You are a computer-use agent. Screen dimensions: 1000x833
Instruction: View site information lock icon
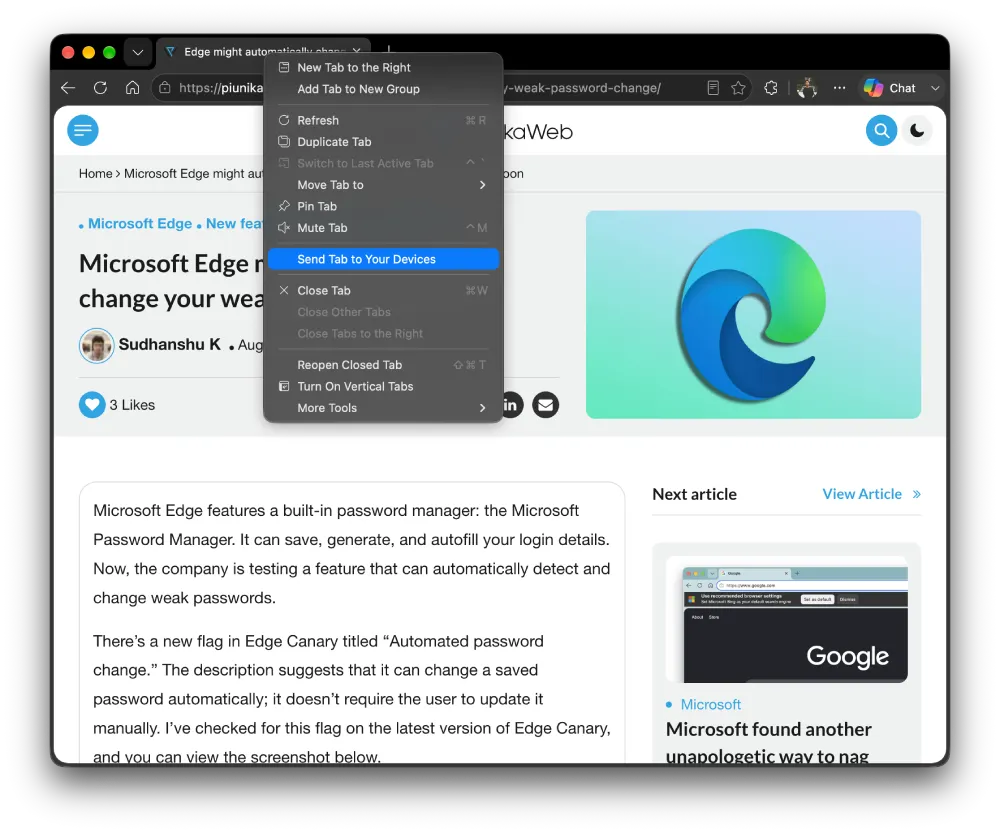(x=165, y=88)
